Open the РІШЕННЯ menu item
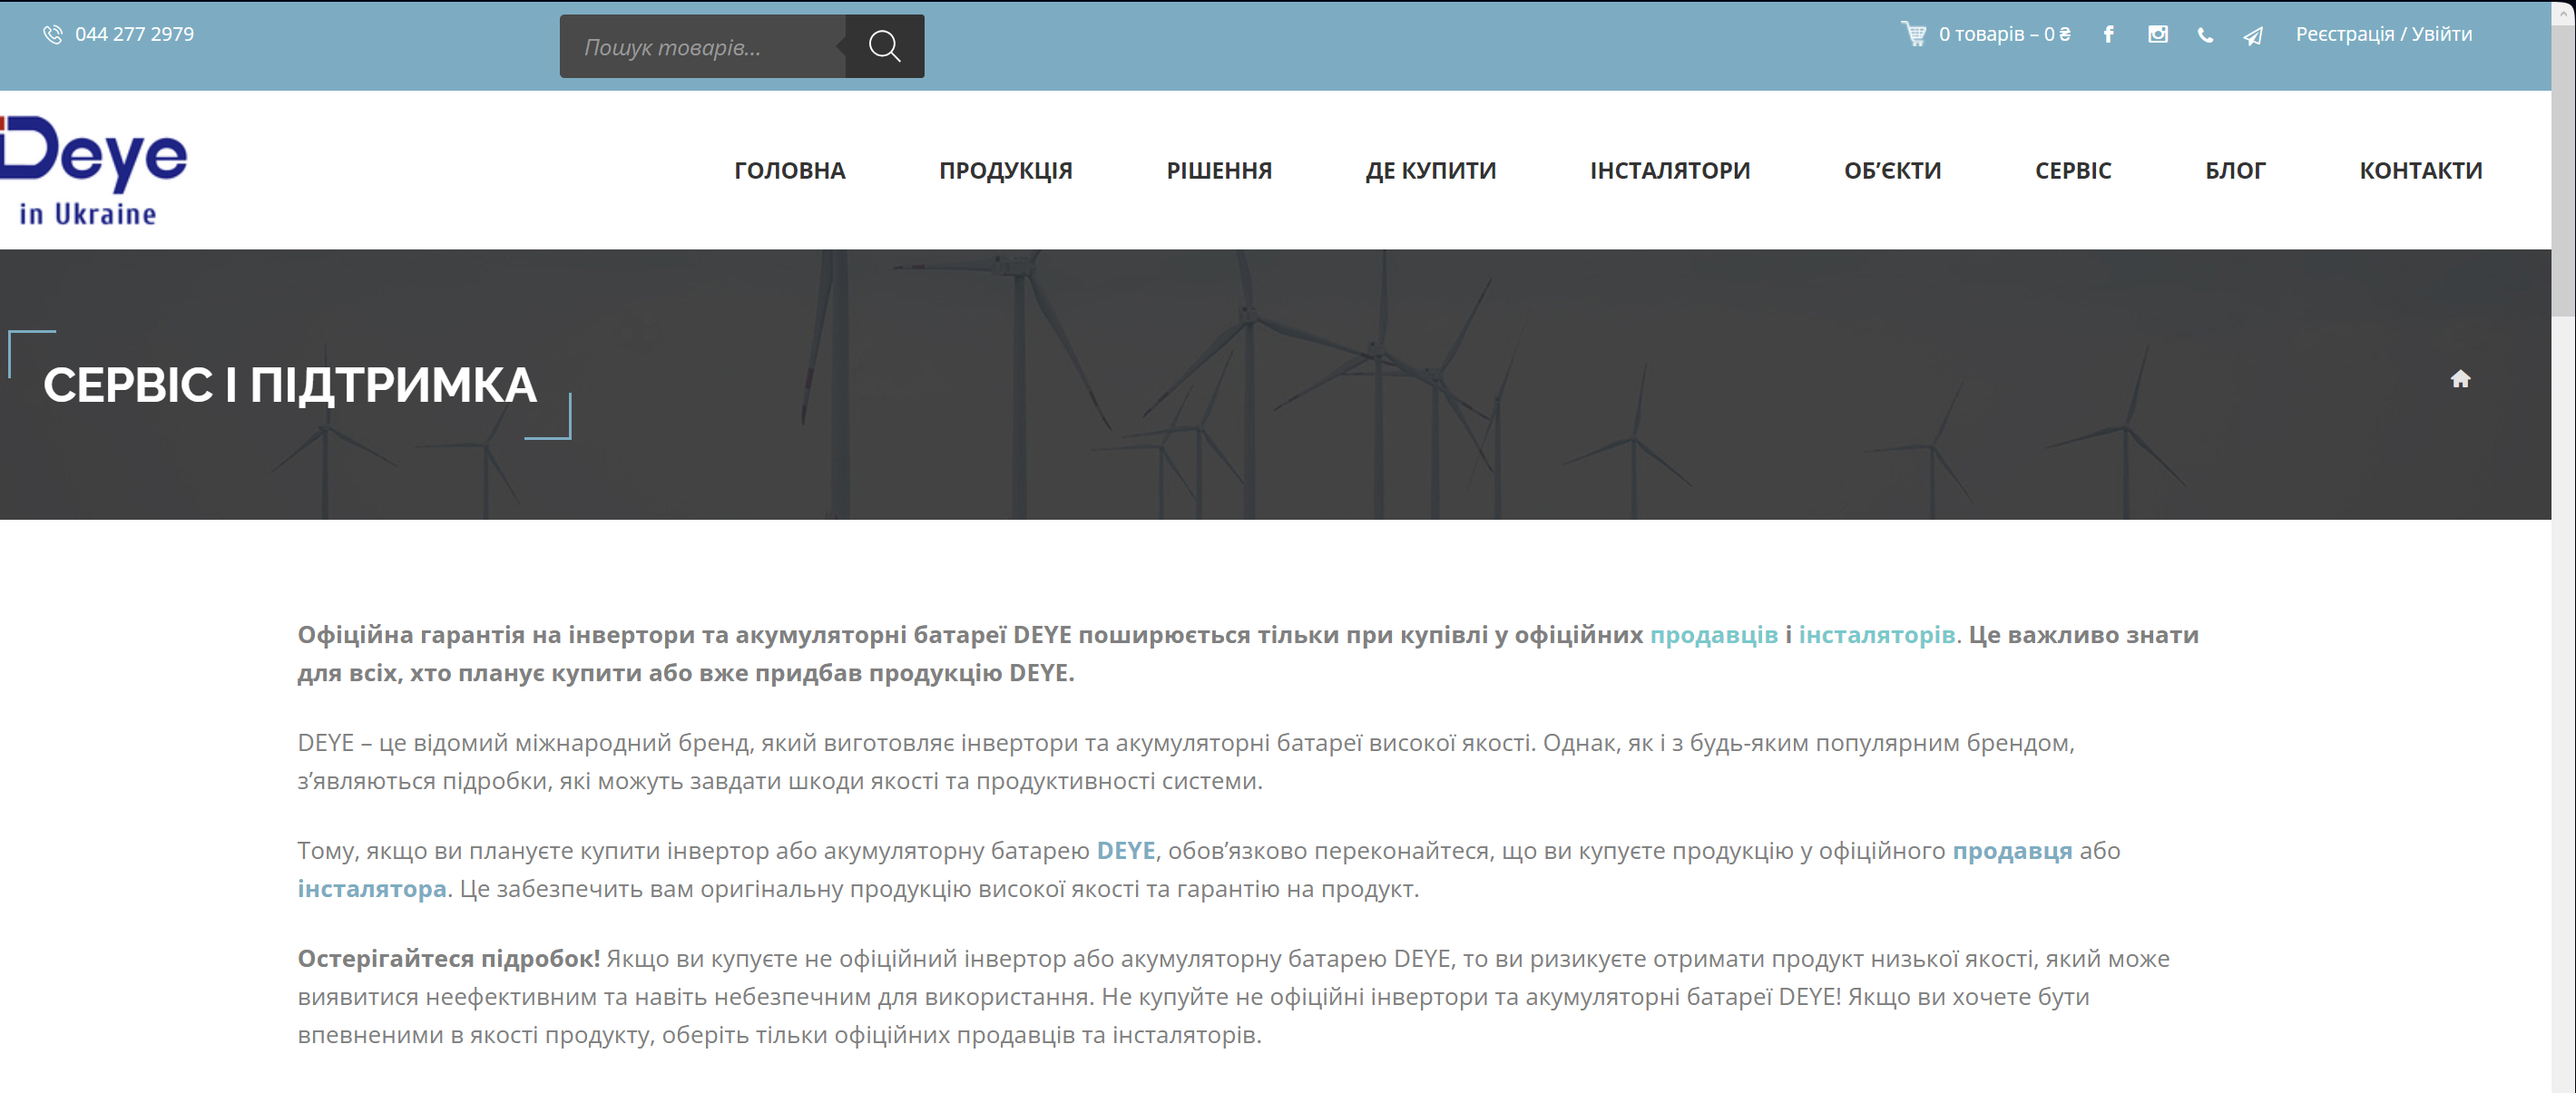Viewport: 2576px width, 1093px height. [1219, 171]
